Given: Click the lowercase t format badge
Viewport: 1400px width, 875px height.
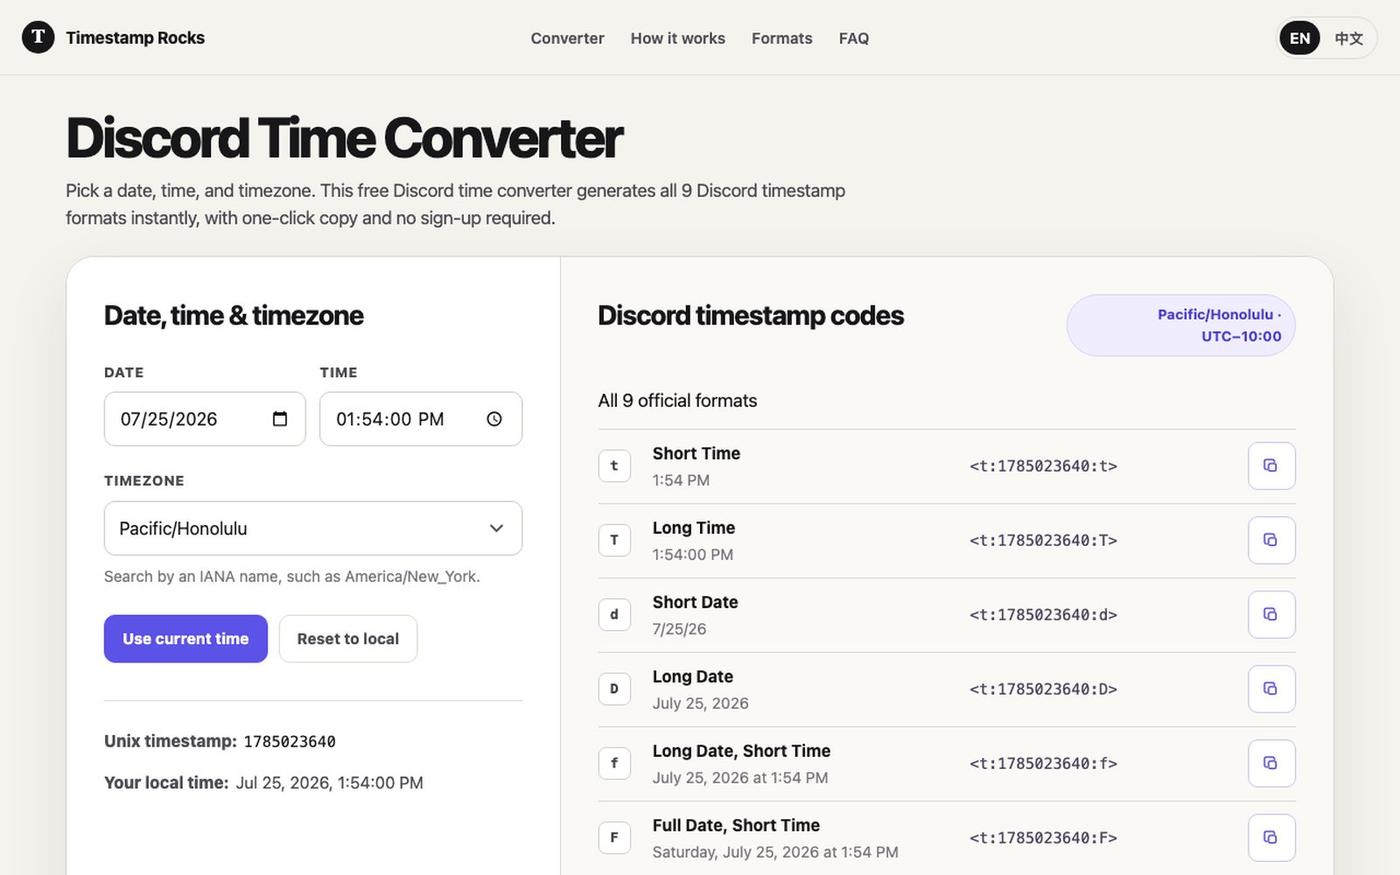Looking at the screenshot, I should click(x=614, y=466).
